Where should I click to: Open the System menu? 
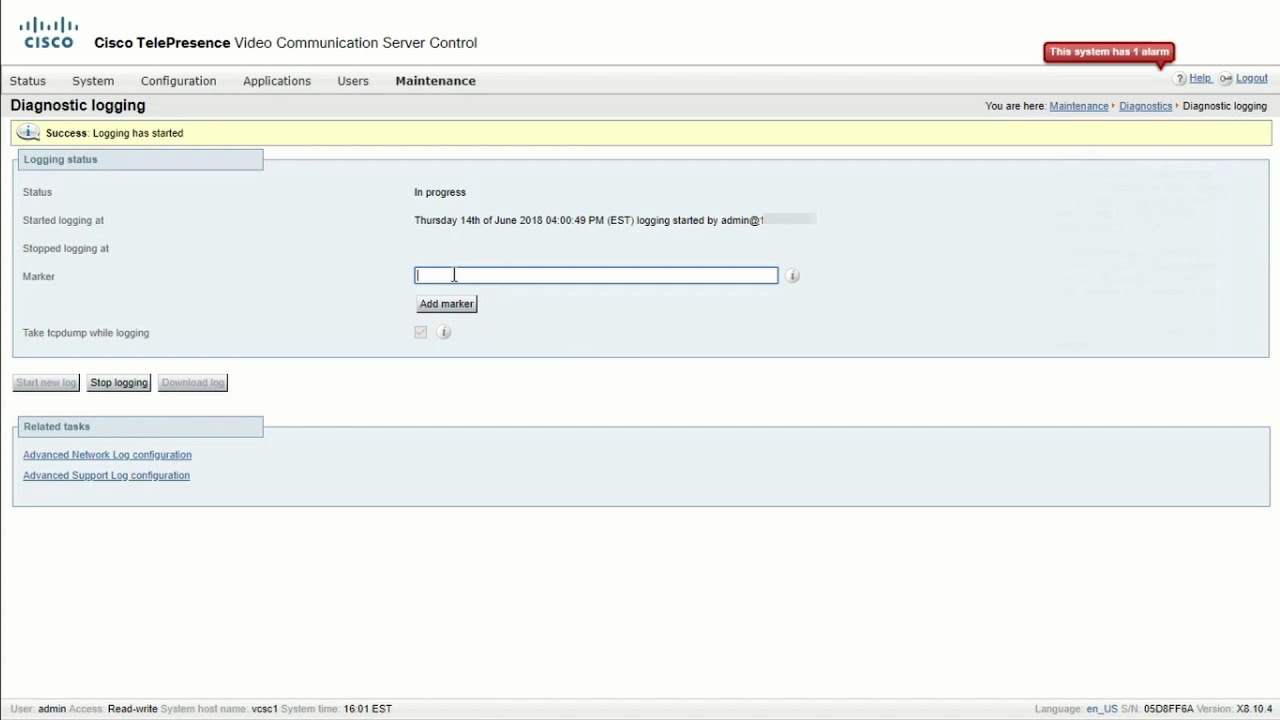coord(93,81)
